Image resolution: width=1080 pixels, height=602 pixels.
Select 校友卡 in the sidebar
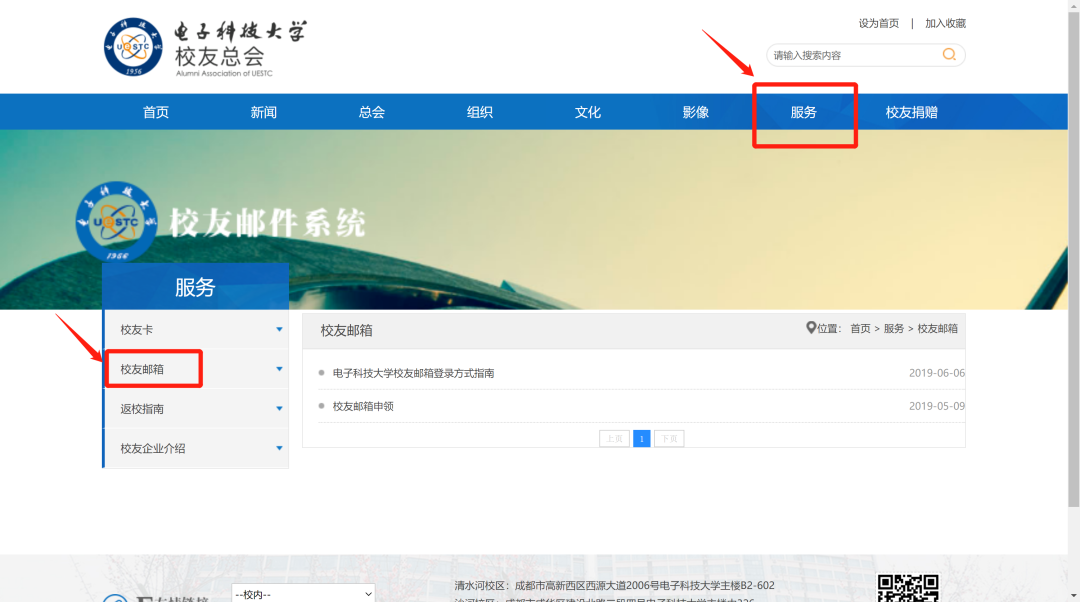tap(136, 330)
